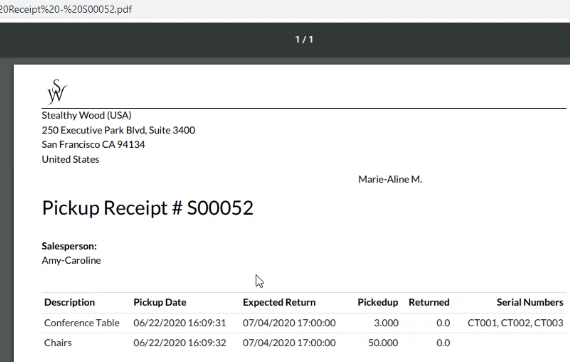Click the customer name Marie-Aline M.

coord(390,179)
